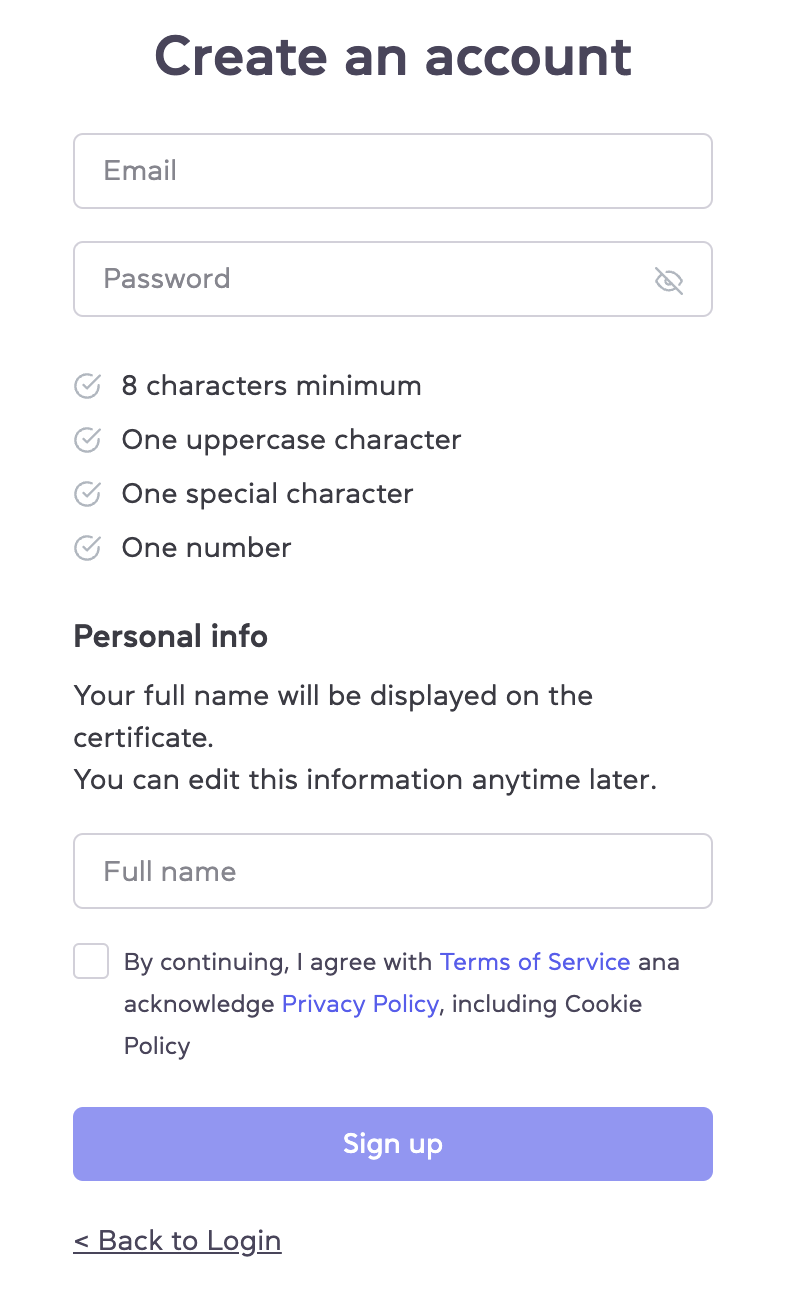Click the One number check icon
788x1306 pixels.
click(x=88, y=548)
